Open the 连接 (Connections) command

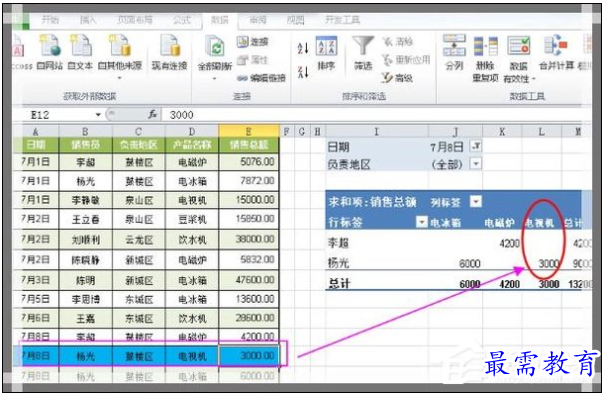pos(253,42)
